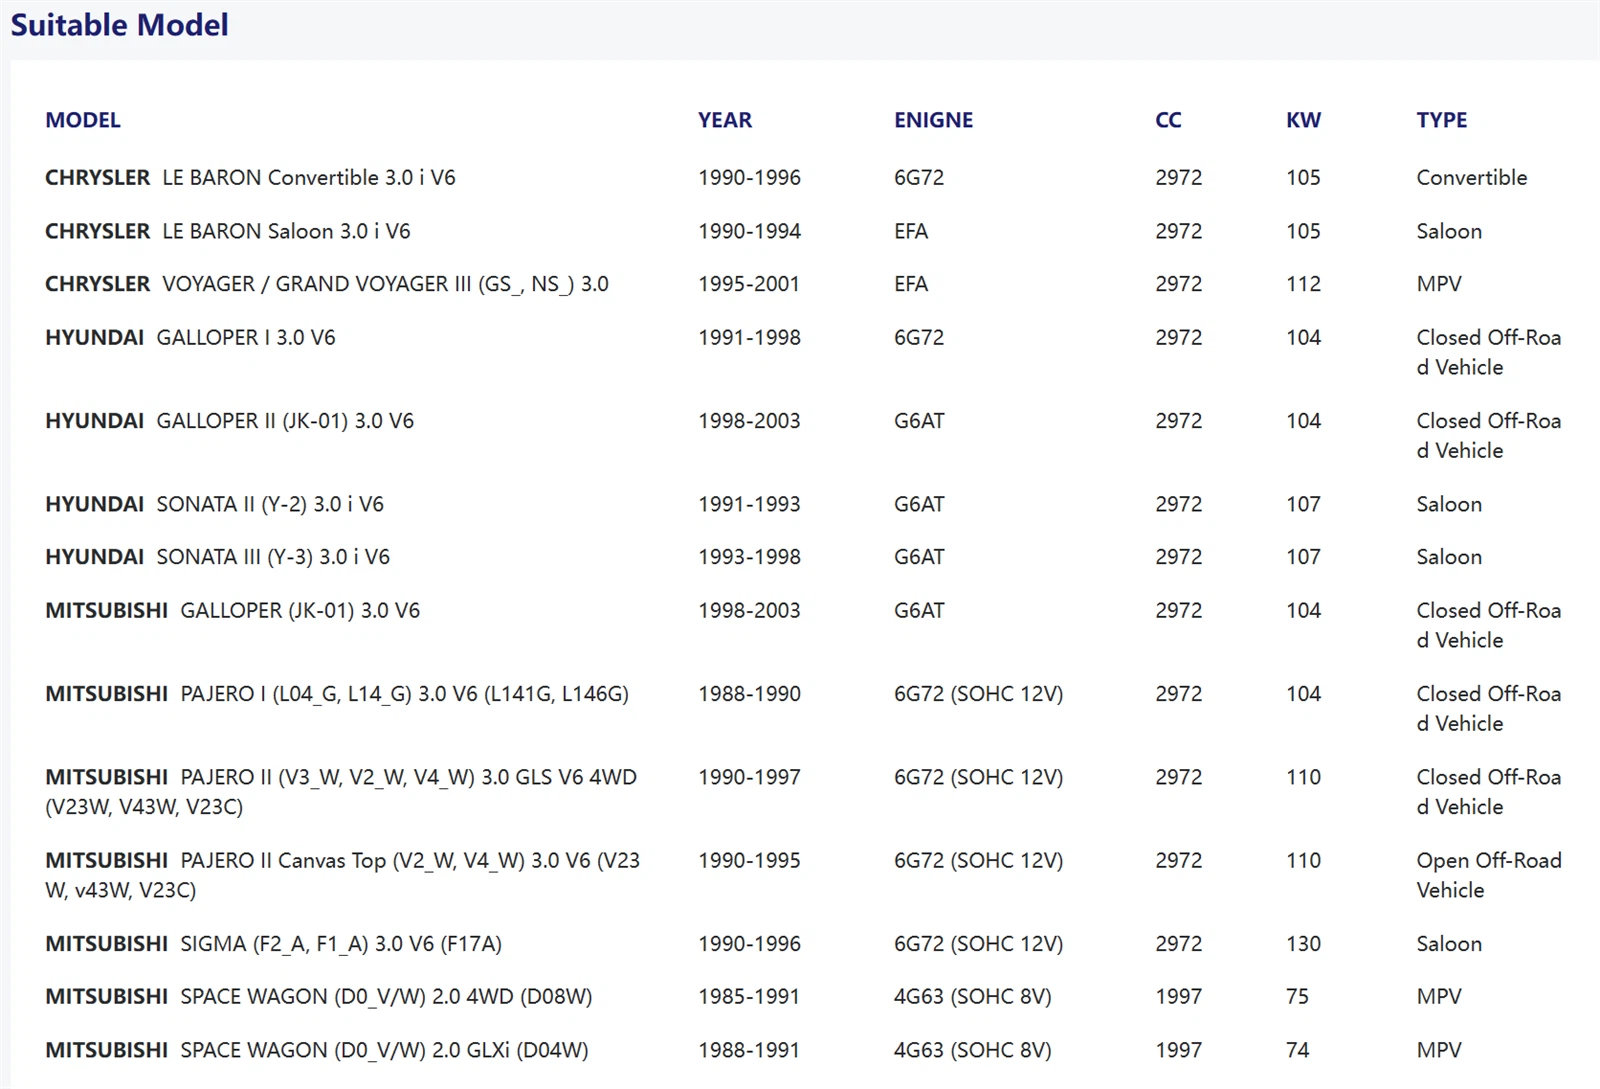Click 6G72 (SOHC 12V) in PAJERO I row
The image size is (1600, 1089).
click(978, 694)
